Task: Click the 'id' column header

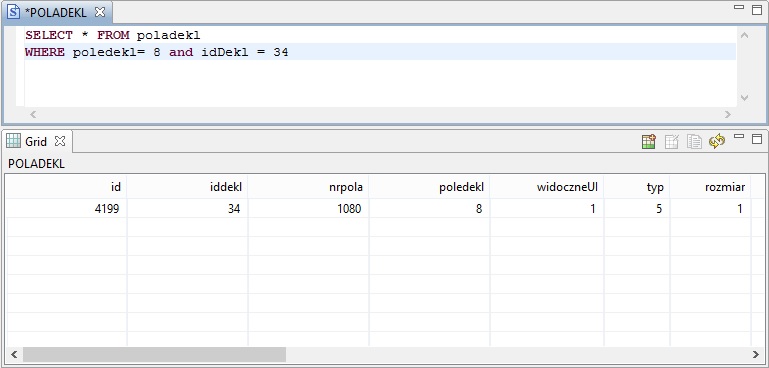Action: (x=66, y=187)
